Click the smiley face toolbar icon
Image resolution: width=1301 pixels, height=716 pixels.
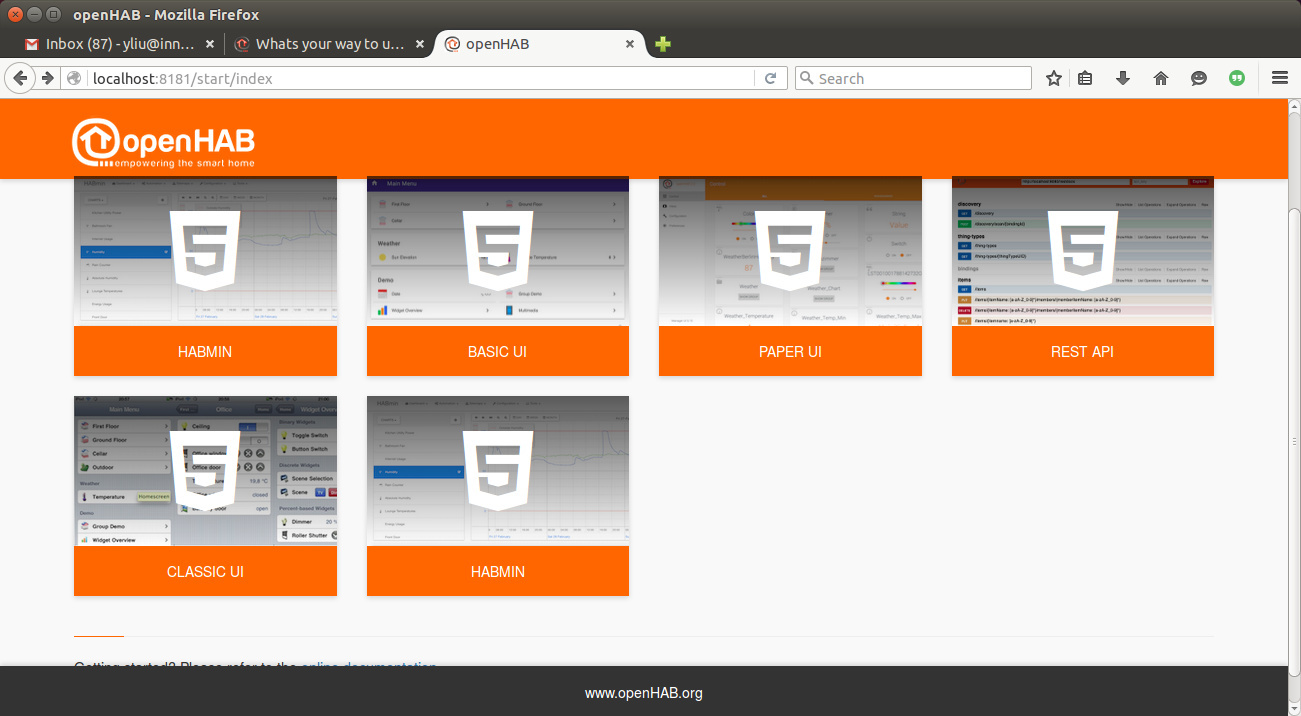1198,78
